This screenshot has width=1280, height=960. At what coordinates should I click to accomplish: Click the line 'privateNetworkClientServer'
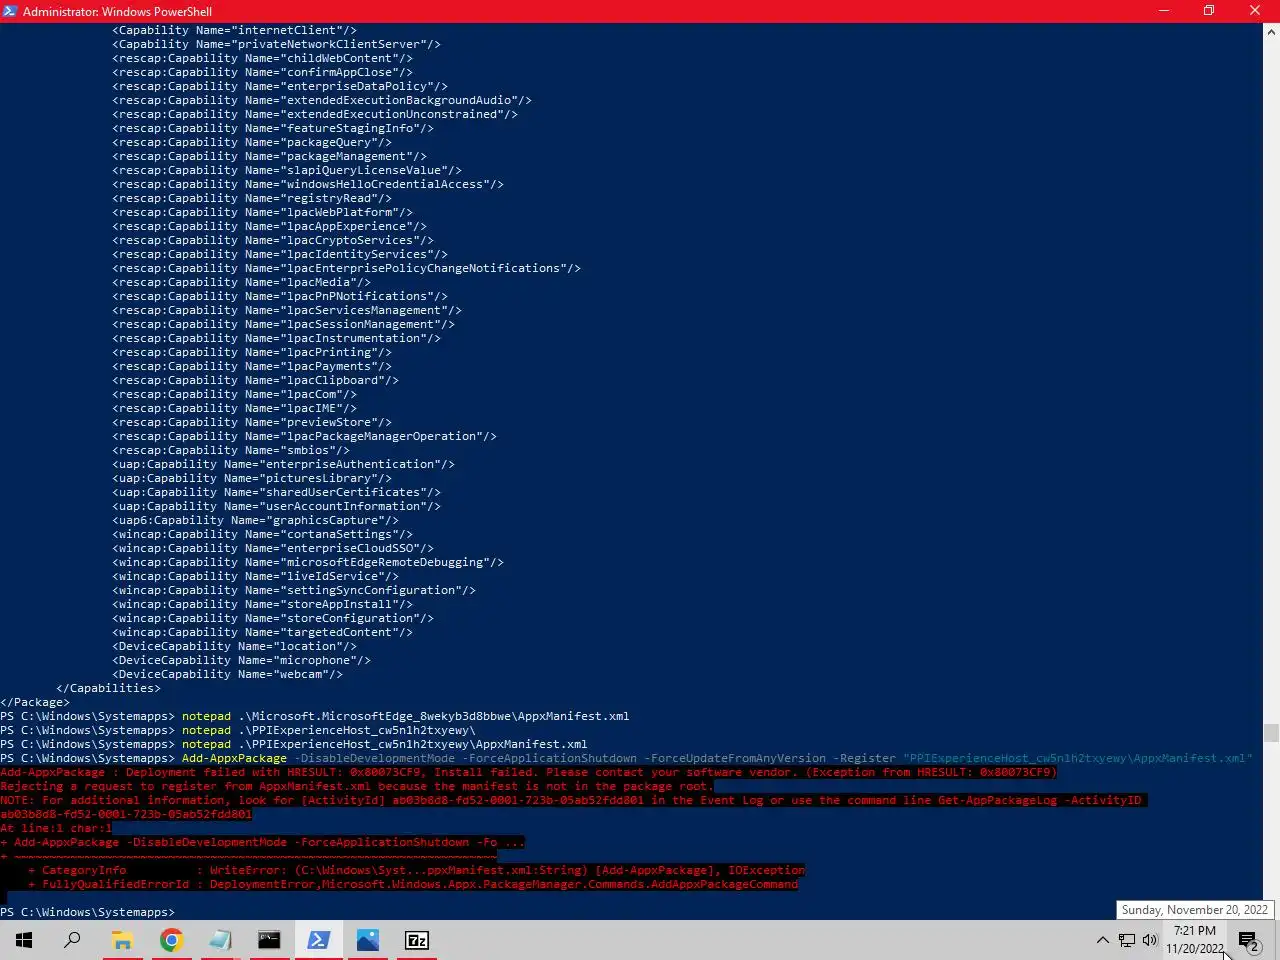[x=276, y=44]
